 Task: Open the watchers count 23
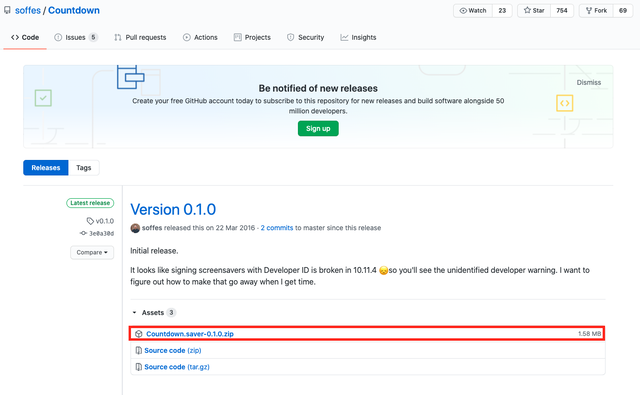point(502,11)
